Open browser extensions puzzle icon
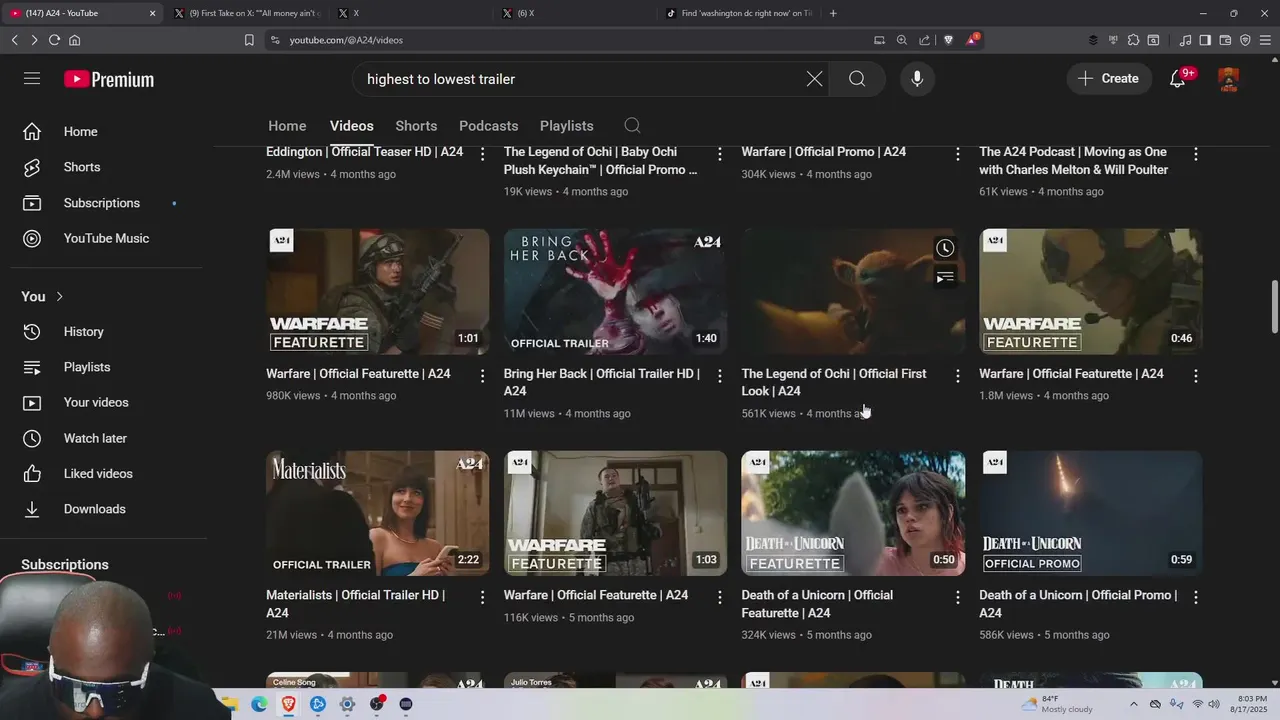This screenshot has height=720, width=1280. tap(1133, 40)
